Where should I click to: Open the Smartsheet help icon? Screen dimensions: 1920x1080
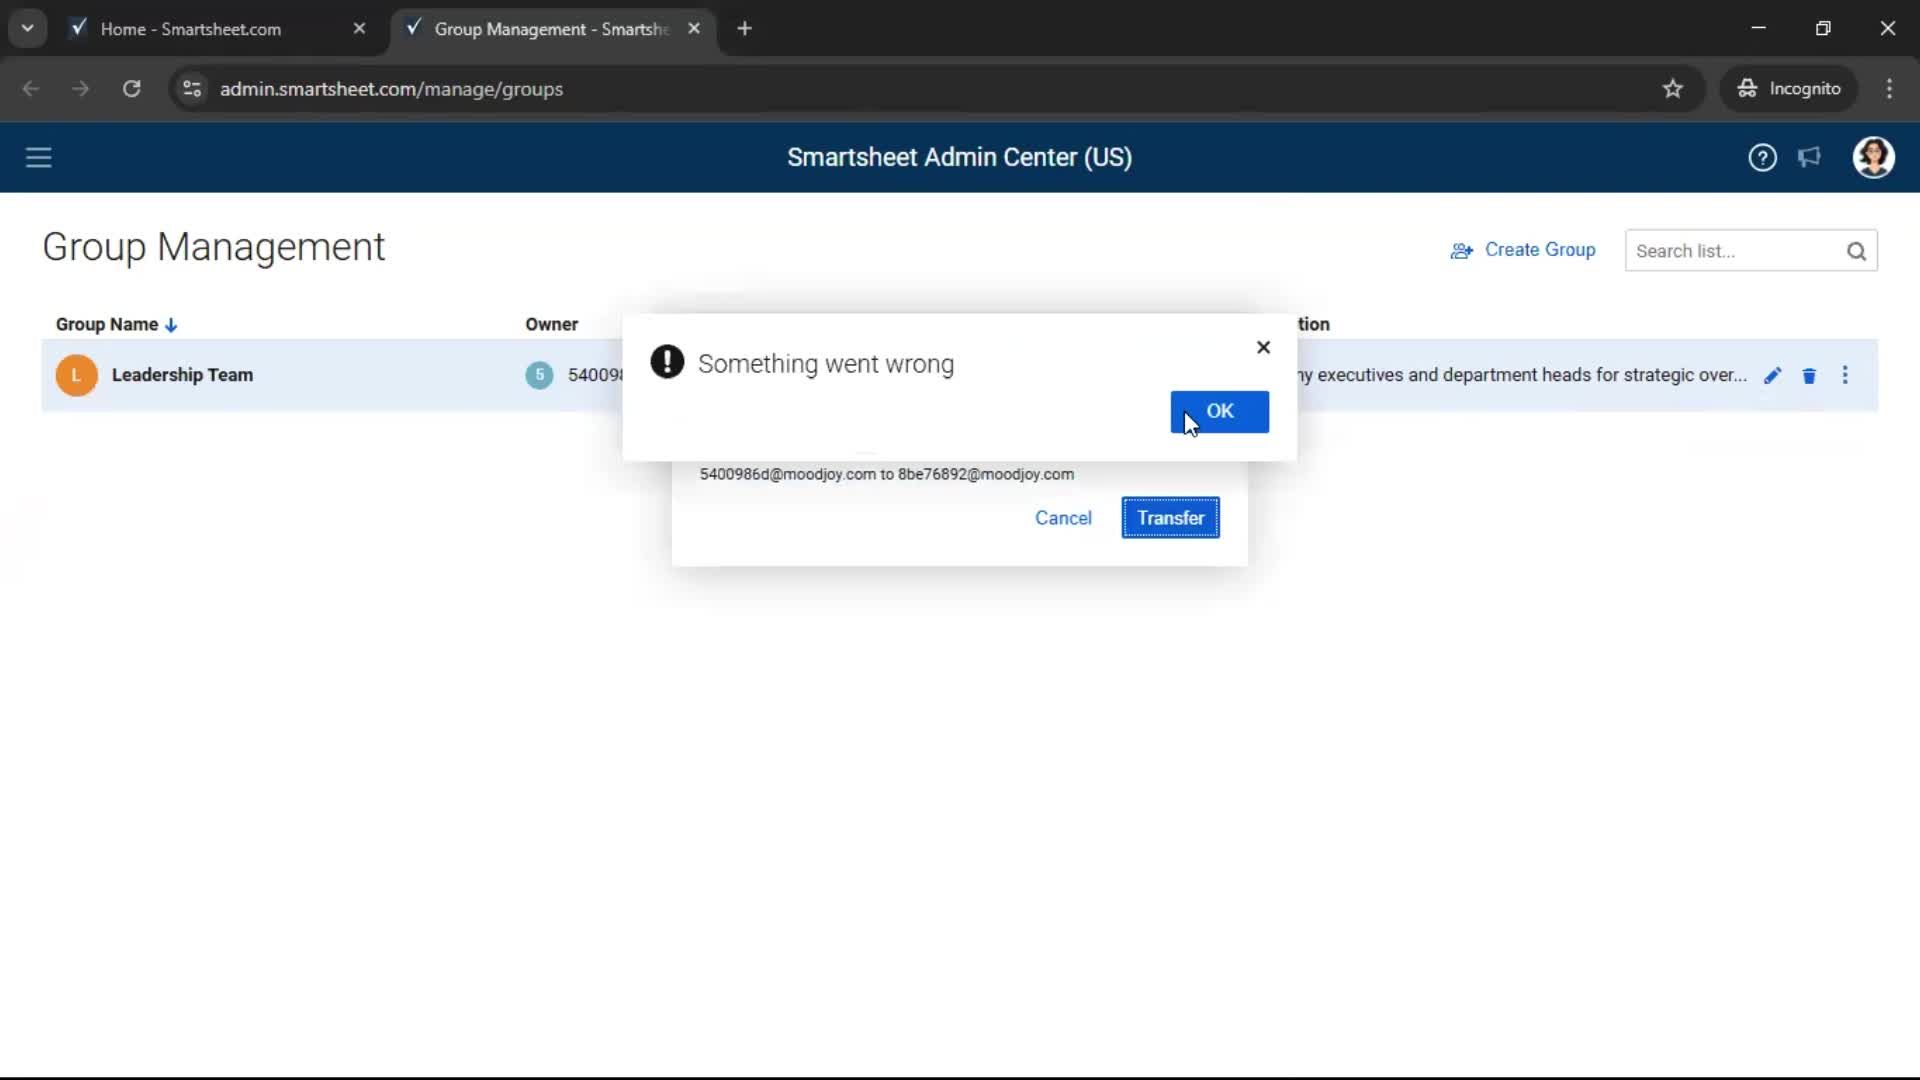tap(1762, 157)
